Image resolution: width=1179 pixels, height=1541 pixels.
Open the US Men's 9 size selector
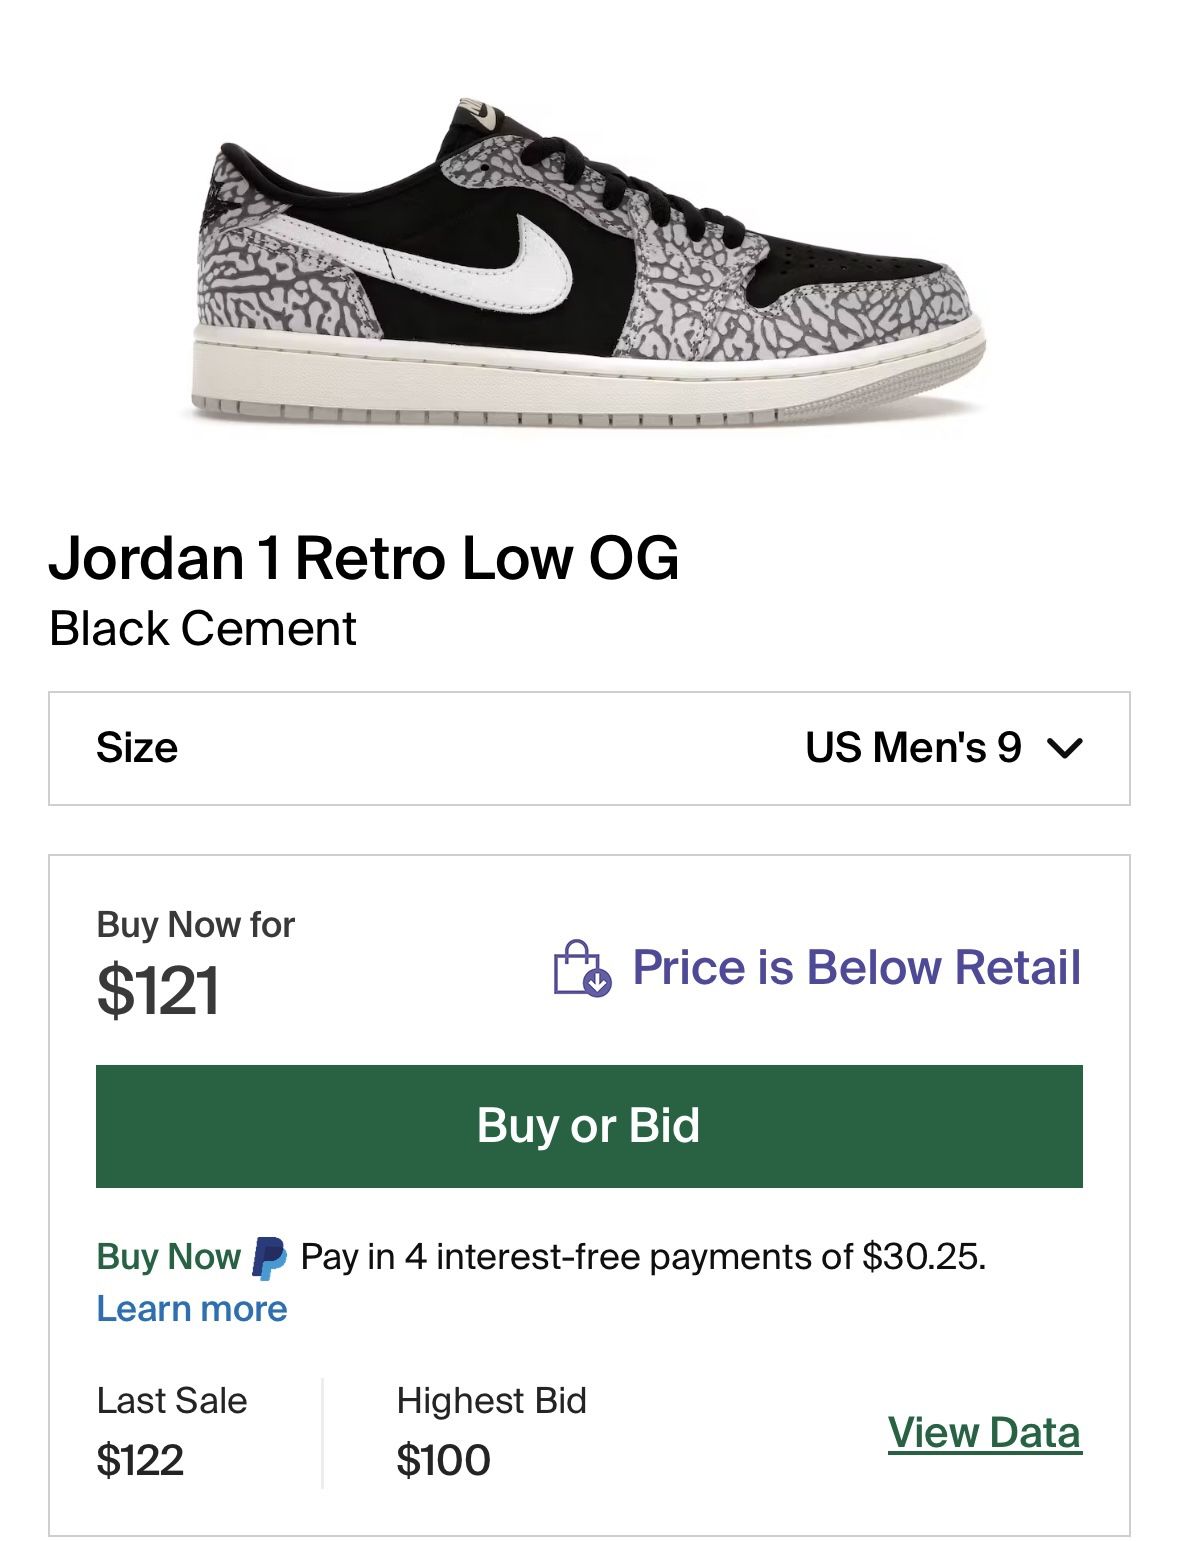(x=913, y=748)
